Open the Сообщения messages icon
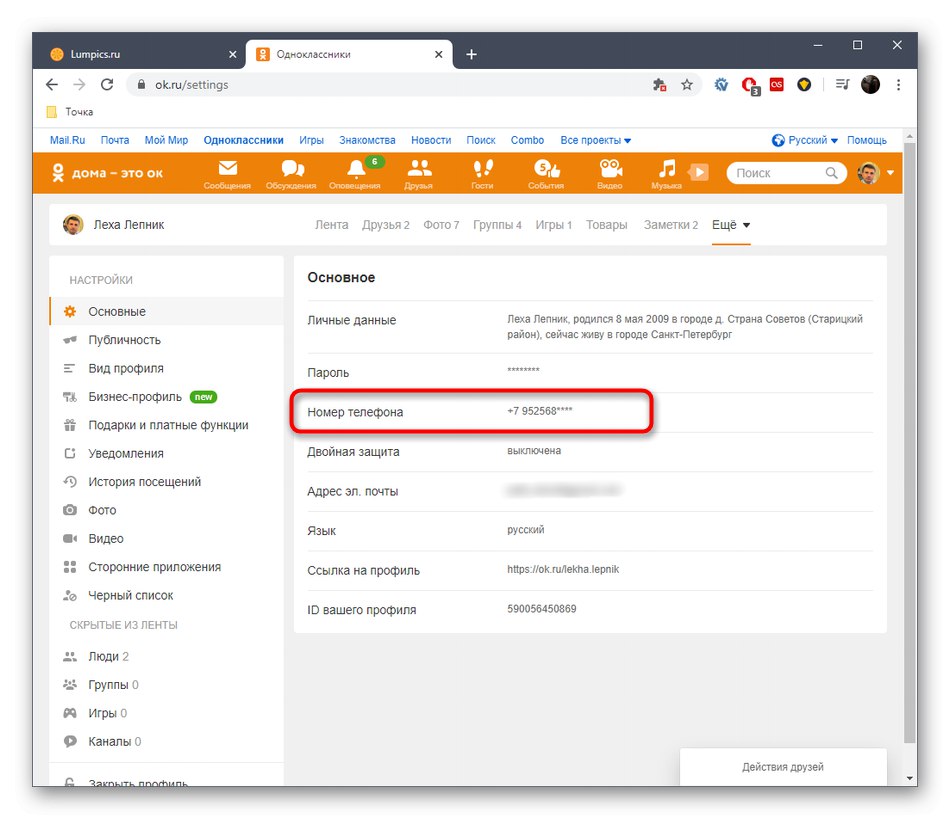The width and height of the screenshot is (950, 819). [x=227, y=172]
